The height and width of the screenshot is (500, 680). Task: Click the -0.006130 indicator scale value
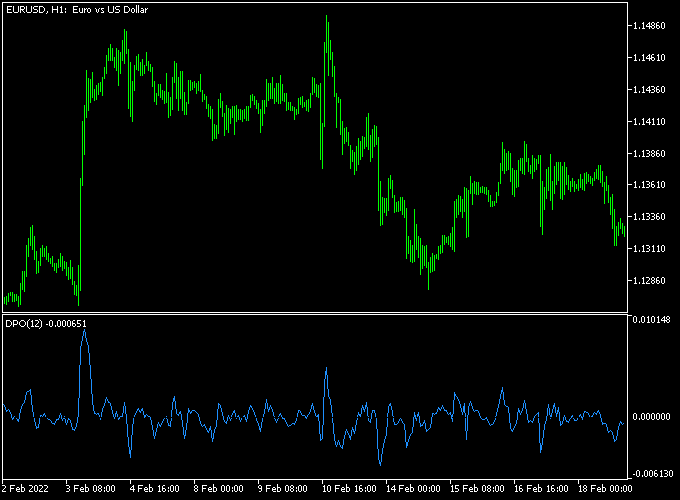pyautogui.click(x=652, y=474)
